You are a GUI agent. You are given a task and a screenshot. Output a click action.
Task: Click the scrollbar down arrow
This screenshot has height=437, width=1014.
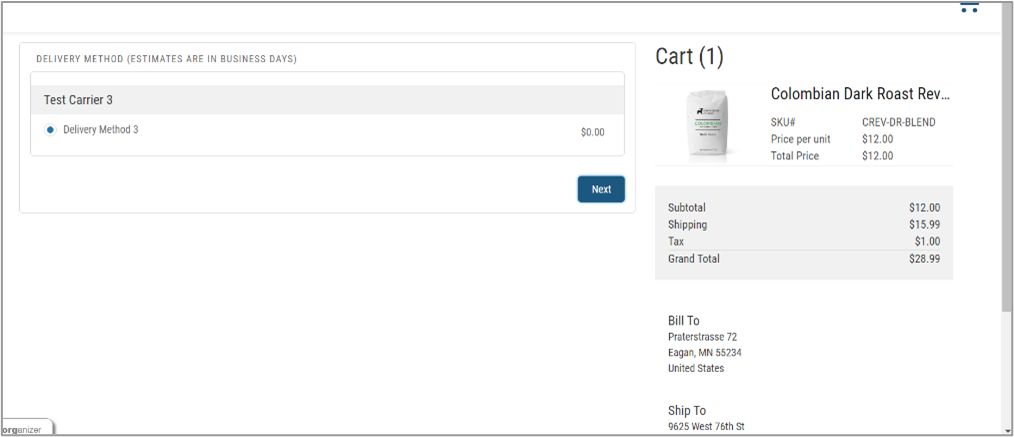1008,429
